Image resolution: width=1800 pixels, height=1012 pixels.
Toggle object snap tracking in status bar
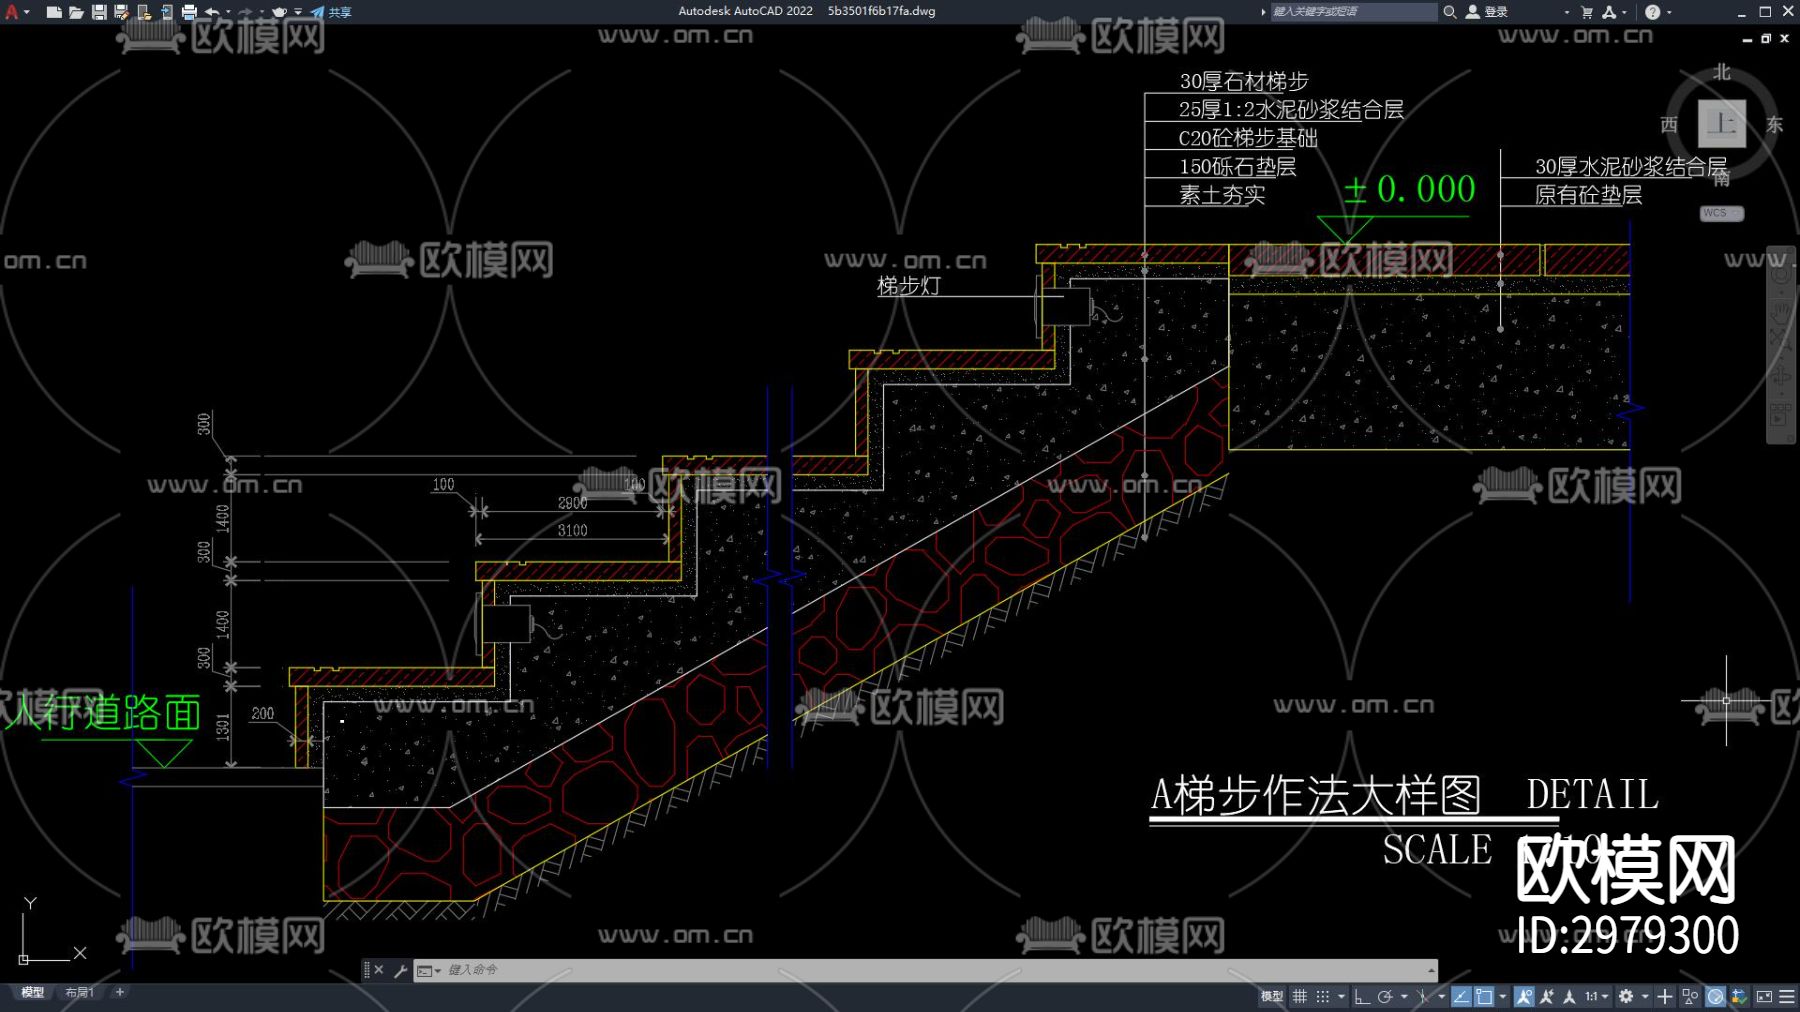(x=1461, y=996)
